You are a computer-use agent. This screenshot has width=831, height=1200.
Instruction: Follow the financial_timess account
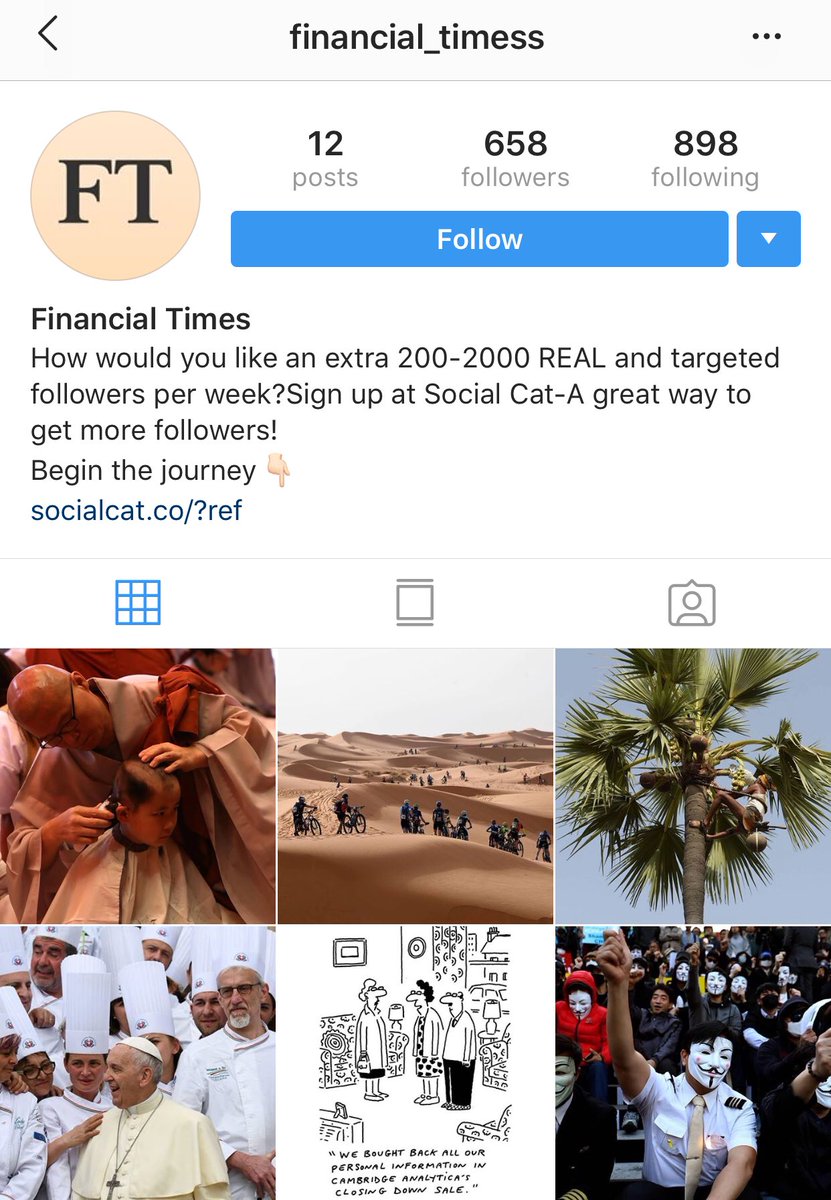click(479, 239)
